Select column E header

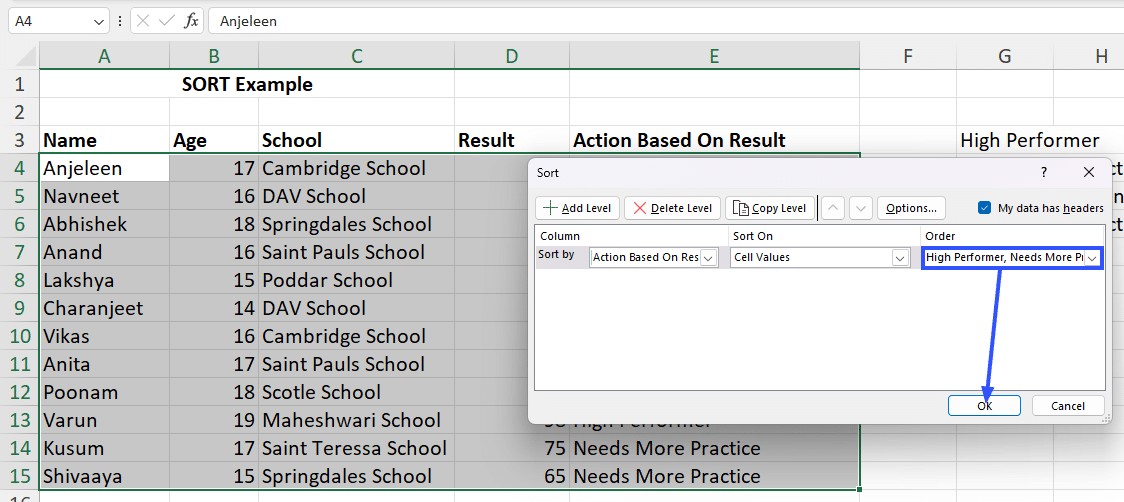click(715, 55)
